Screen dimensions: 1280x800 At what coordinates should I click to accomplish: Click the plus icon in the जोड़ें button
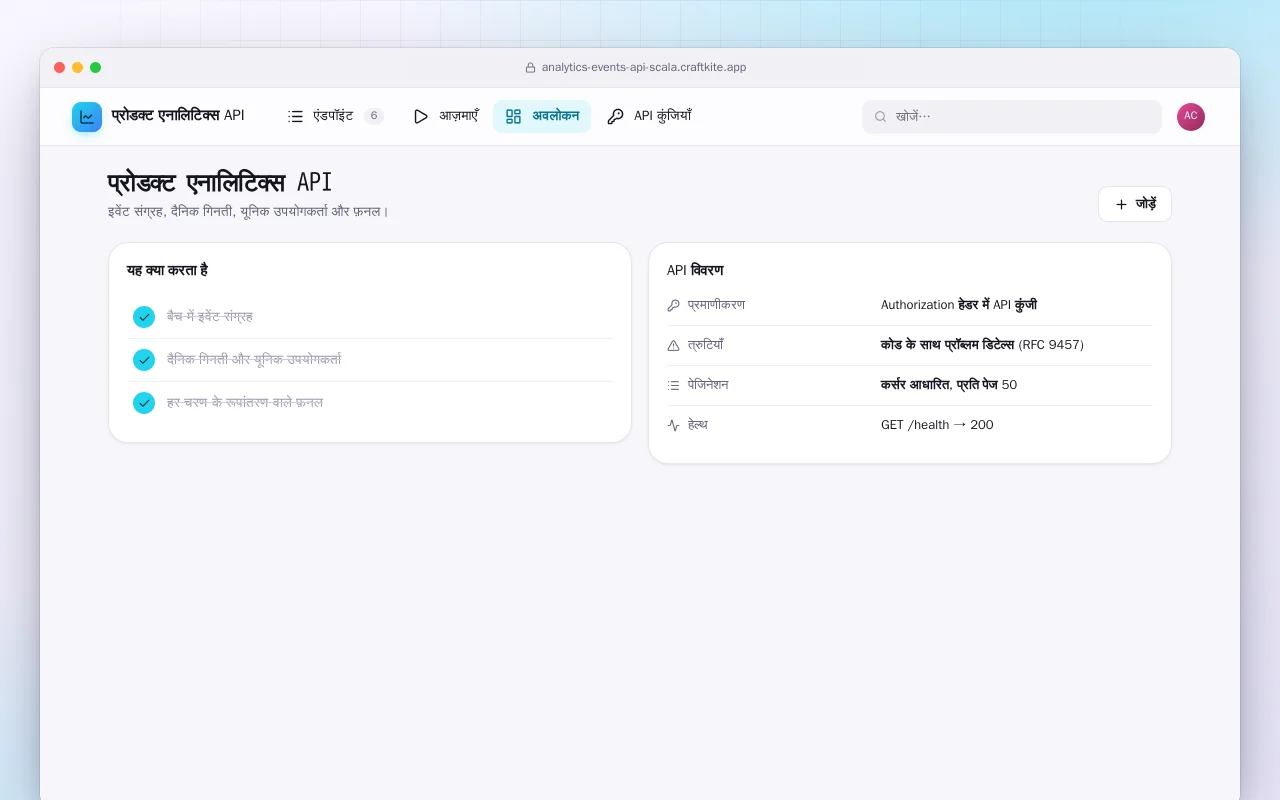point(1121,204)
